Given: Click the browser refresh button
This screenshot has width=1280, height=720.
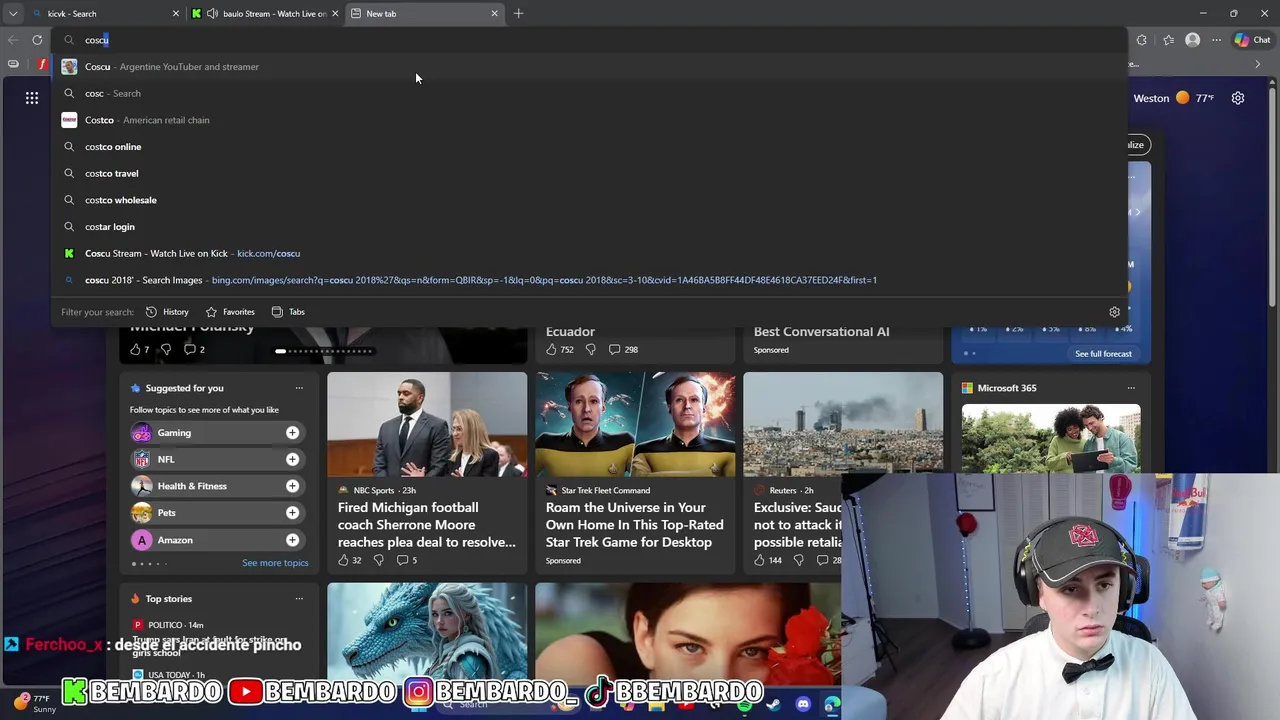Looking at the screenshot, I should pyautogui.click(x=37, y=40).
